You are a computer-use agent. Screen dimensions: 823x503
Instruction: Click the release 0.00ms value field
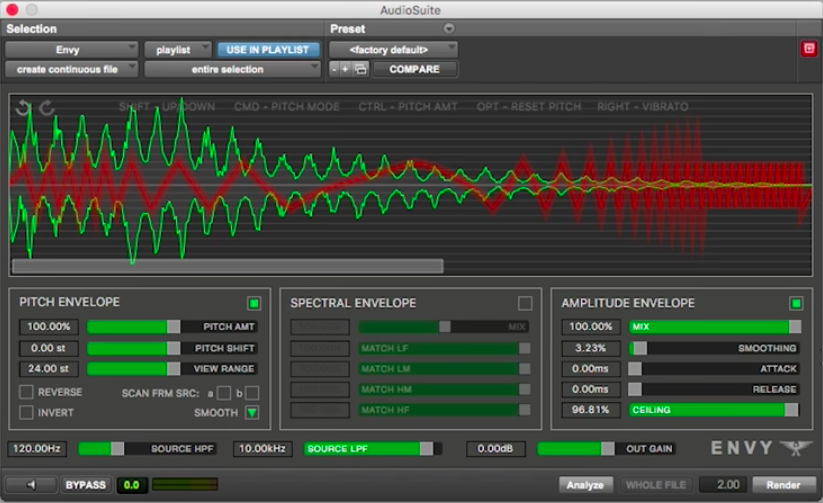point(591,389)
